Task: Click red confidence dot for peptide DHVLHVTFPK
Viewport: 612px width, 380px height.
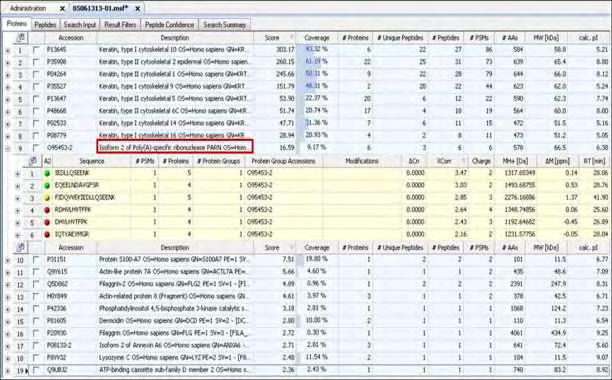Action: [47, 222]
